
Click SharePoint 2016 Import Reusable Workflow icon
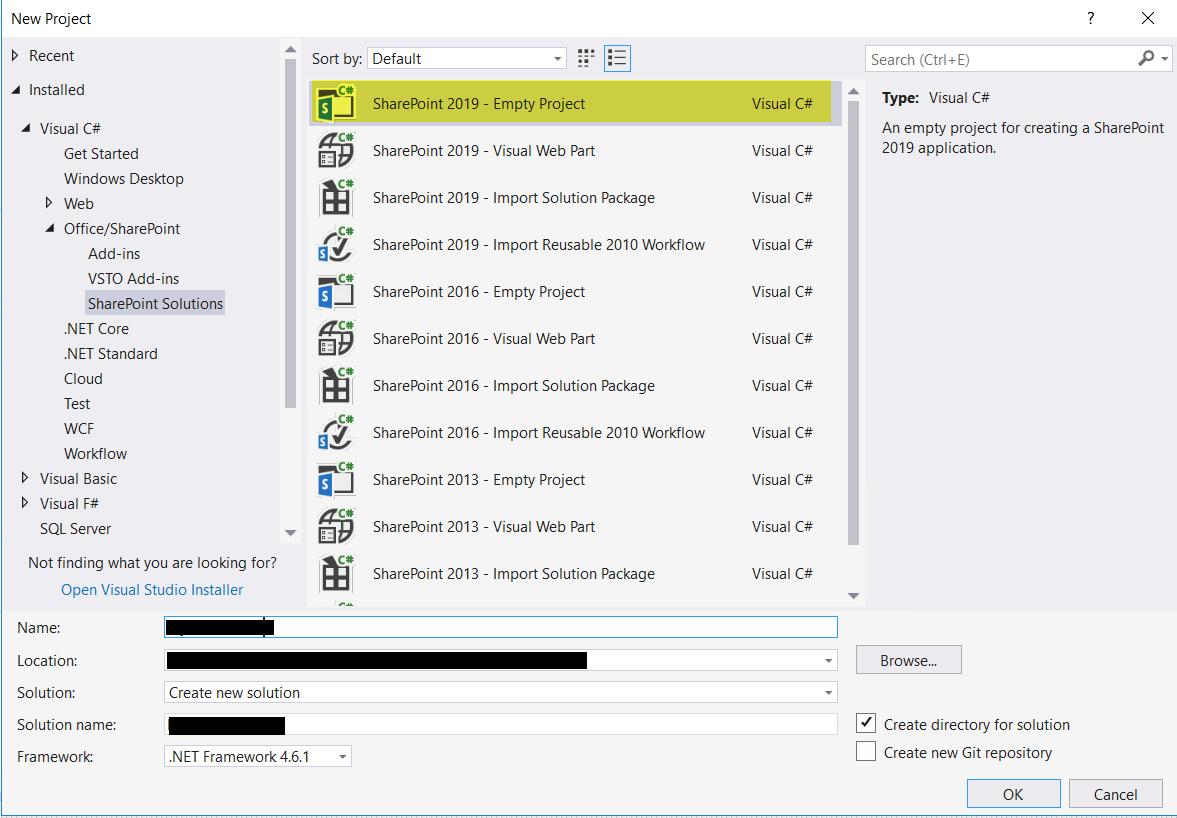point(336,432)
